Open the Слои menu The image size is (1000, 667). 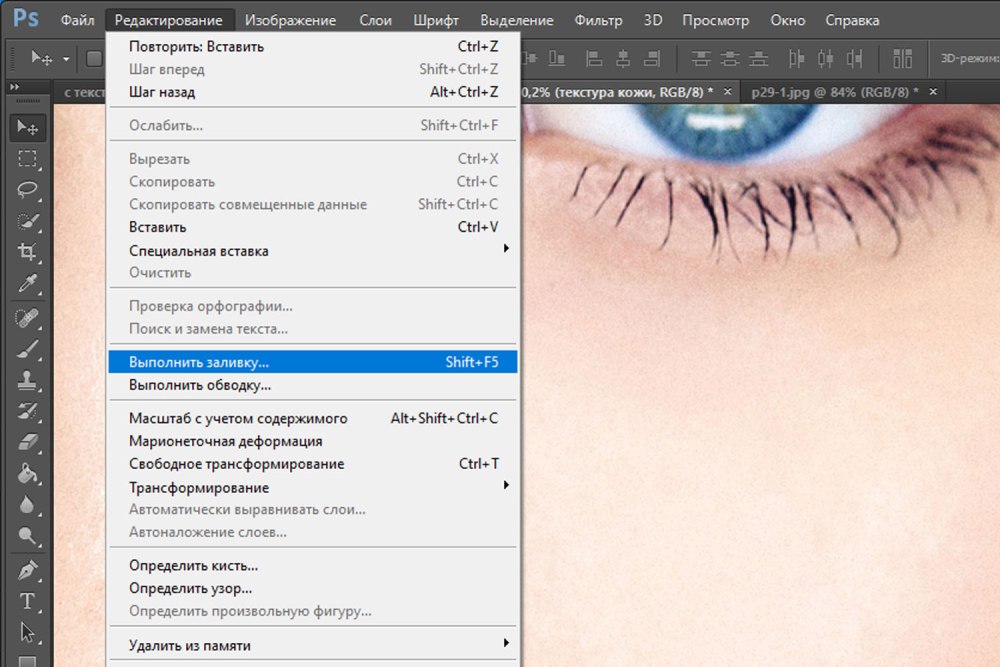[x=375, y=20]
